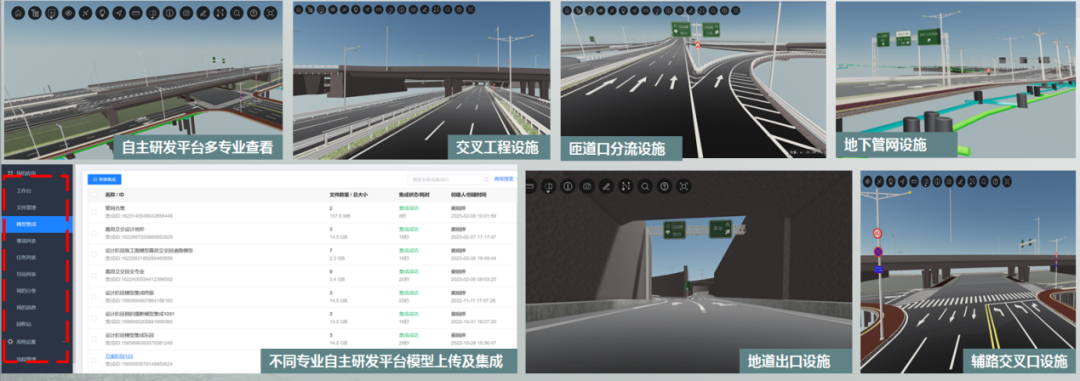
Task: Select the pencil markup icon in the tunnel viewer toolbar
Action: (606, 186)
